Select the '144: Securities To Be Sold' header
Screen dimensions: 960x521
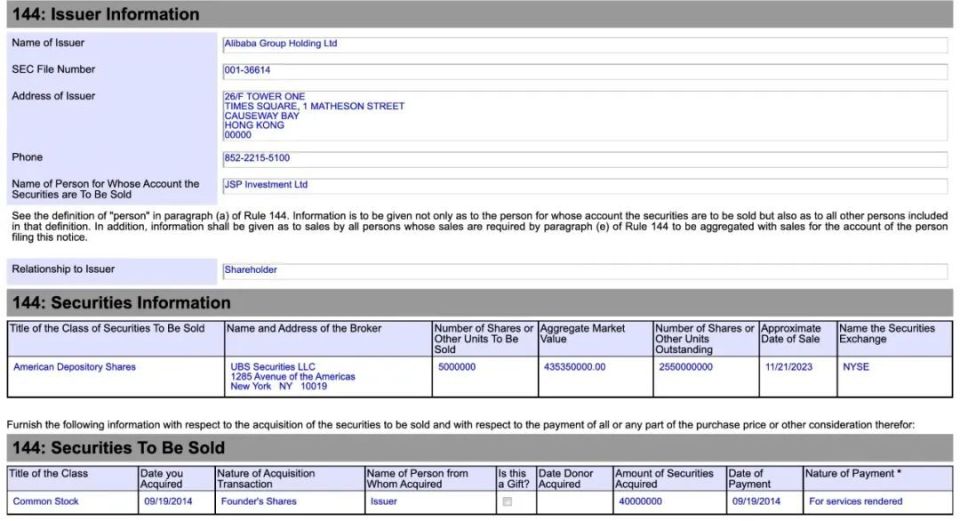click(x=479, y=448)
